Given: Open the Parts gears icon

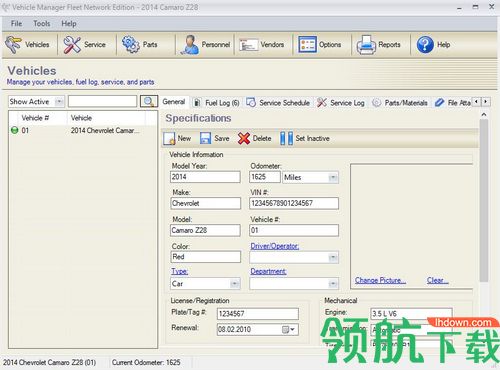Looking at the screenshot, I should pyautogui.click(x=130, y=44).
